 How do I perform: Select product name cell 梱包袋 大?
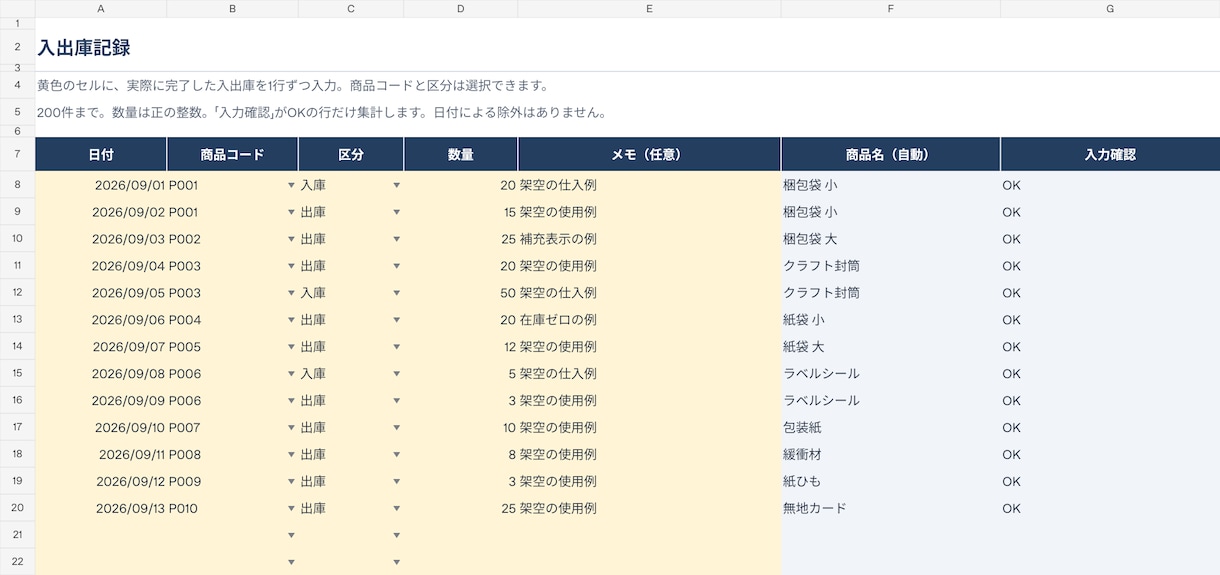(890, 239)
